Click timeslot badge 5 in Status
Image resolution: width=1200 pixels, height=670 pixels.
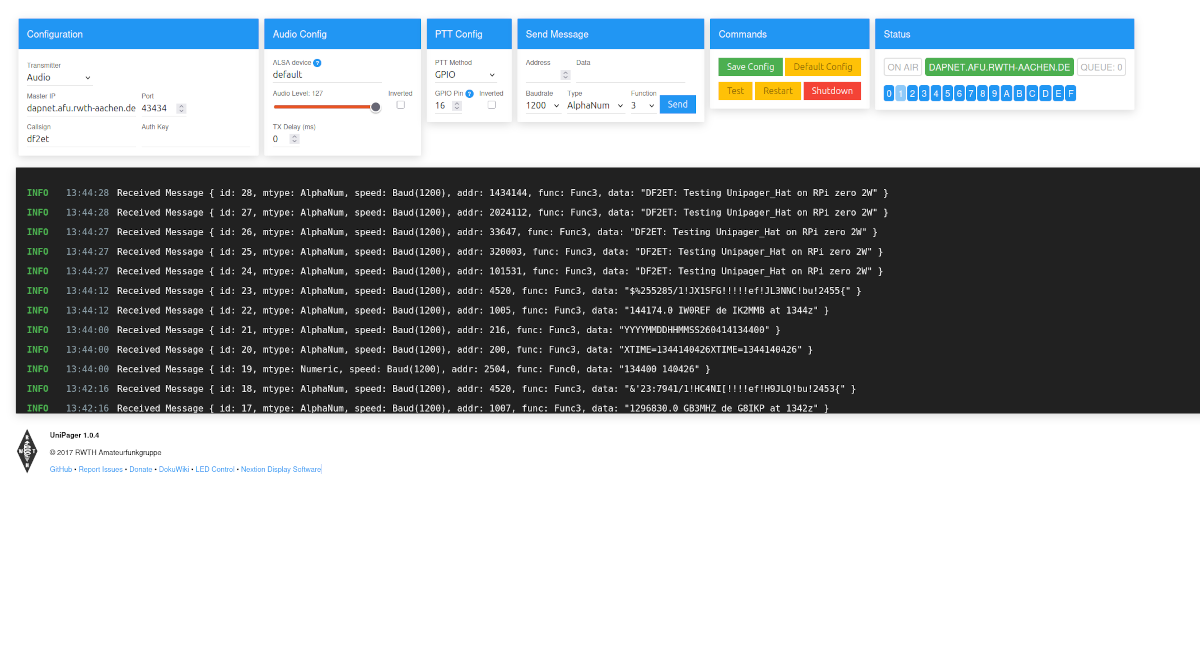(948, 93)
